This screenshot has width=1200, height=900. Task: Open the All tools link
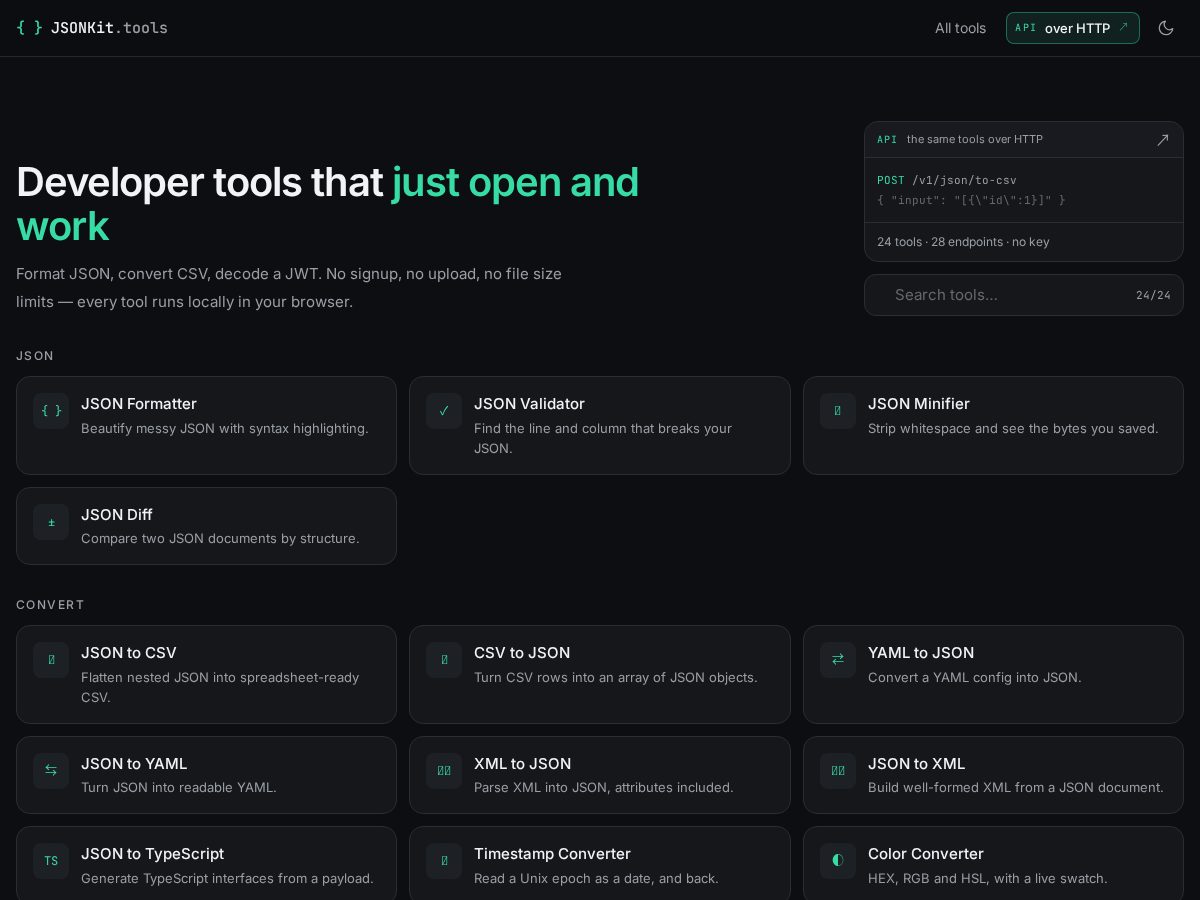pyautogui.click(x=960, y=28)
